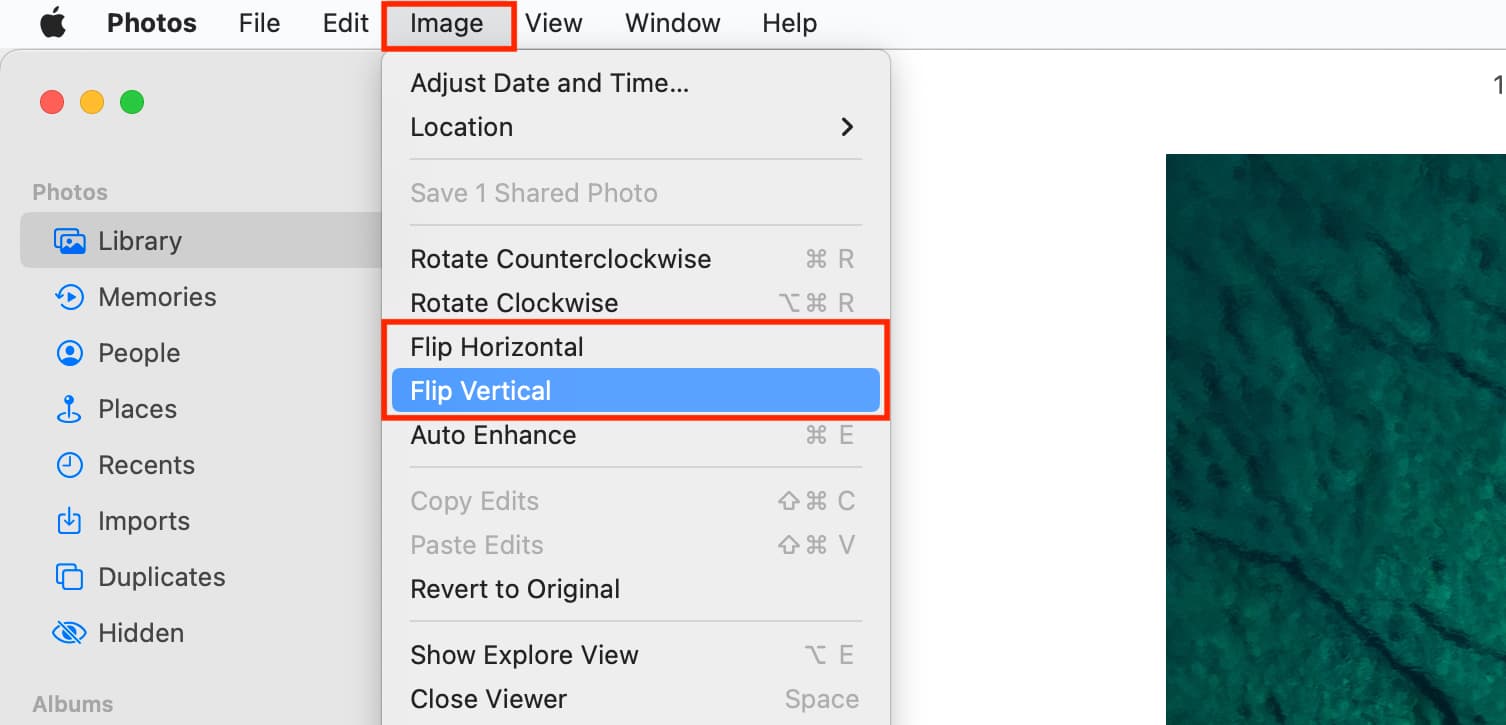Open the Imports section icon
Screen dimensions: 1506x725
click(69, 520)
